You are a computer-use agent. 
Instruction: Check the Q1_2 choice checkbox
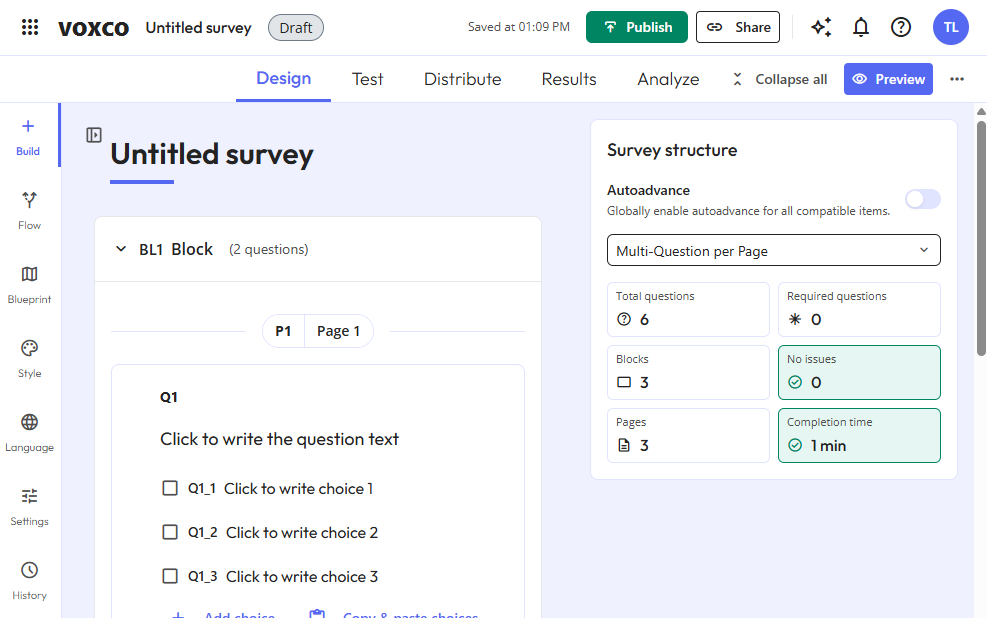point(170,532)
